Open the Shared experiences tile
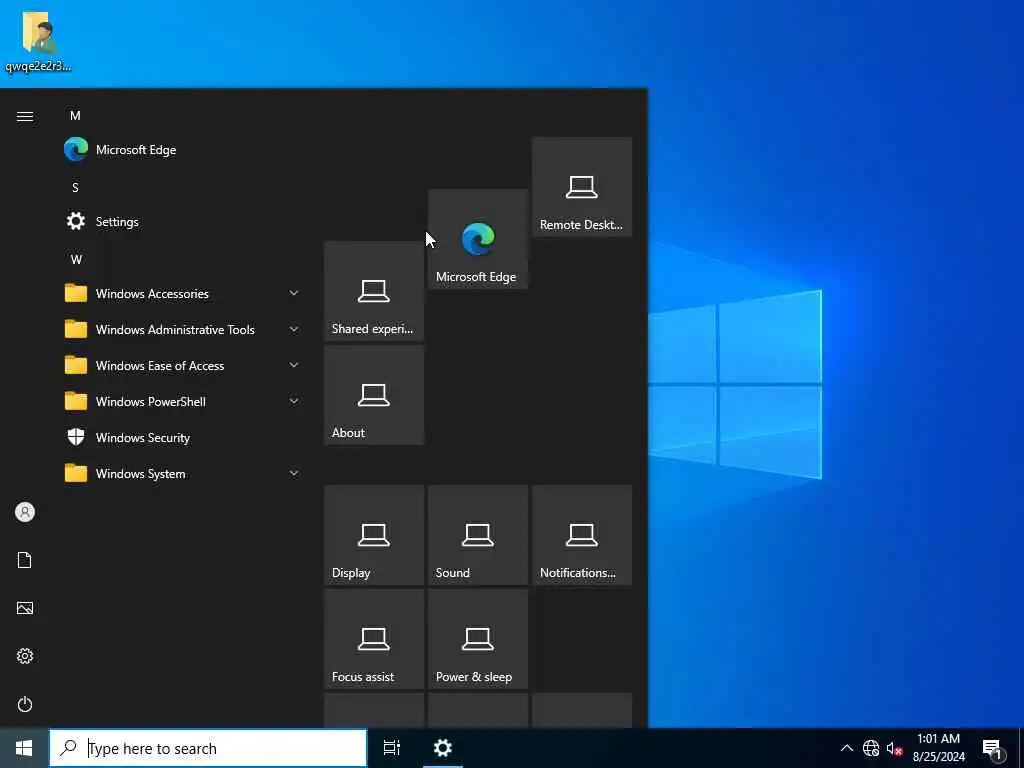This screenshot has width=1024, height=768. click(x=374, y=291)
